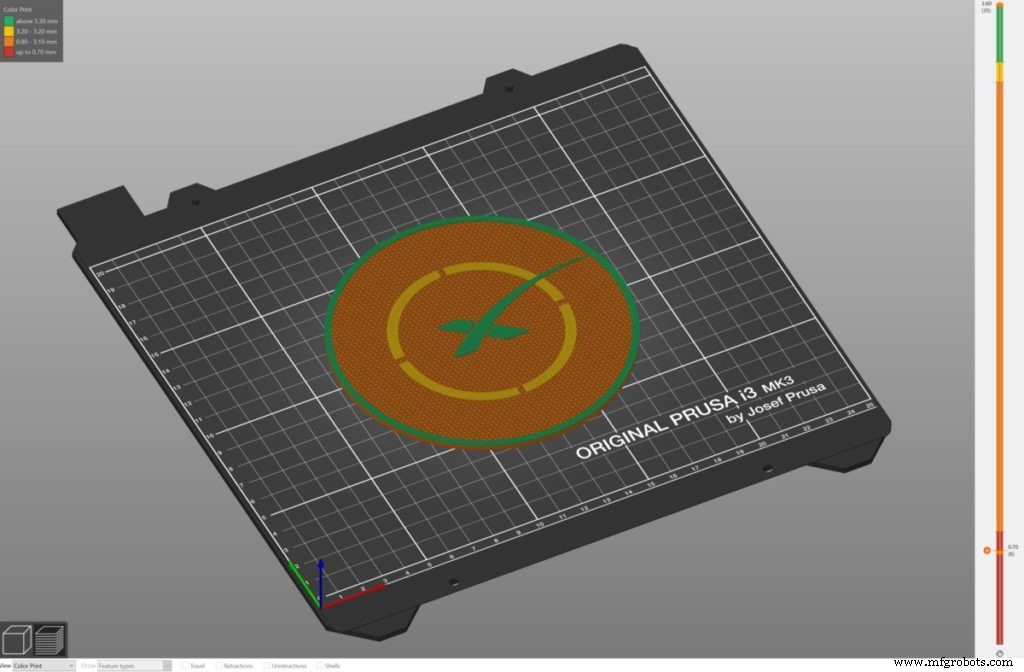Screen dimensions: 1024x672
Task: Select the yellow "3.20 - 3.20 mm" legend swatch
Action: (x=8, y=31)
